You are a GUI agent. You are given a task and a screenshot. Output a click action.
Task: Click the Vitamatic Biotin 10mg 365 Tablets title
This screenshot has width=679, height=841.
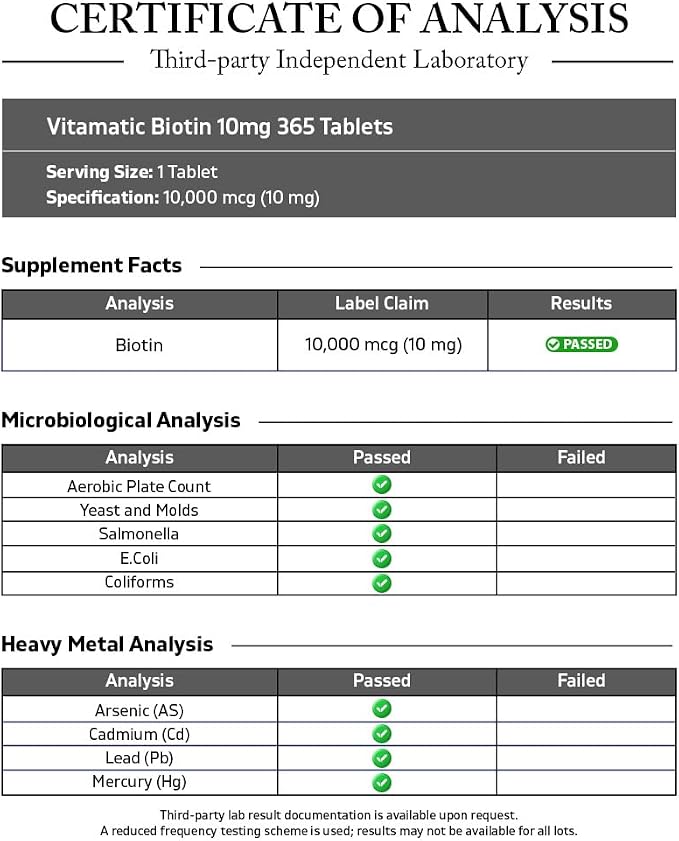(219, 127)
